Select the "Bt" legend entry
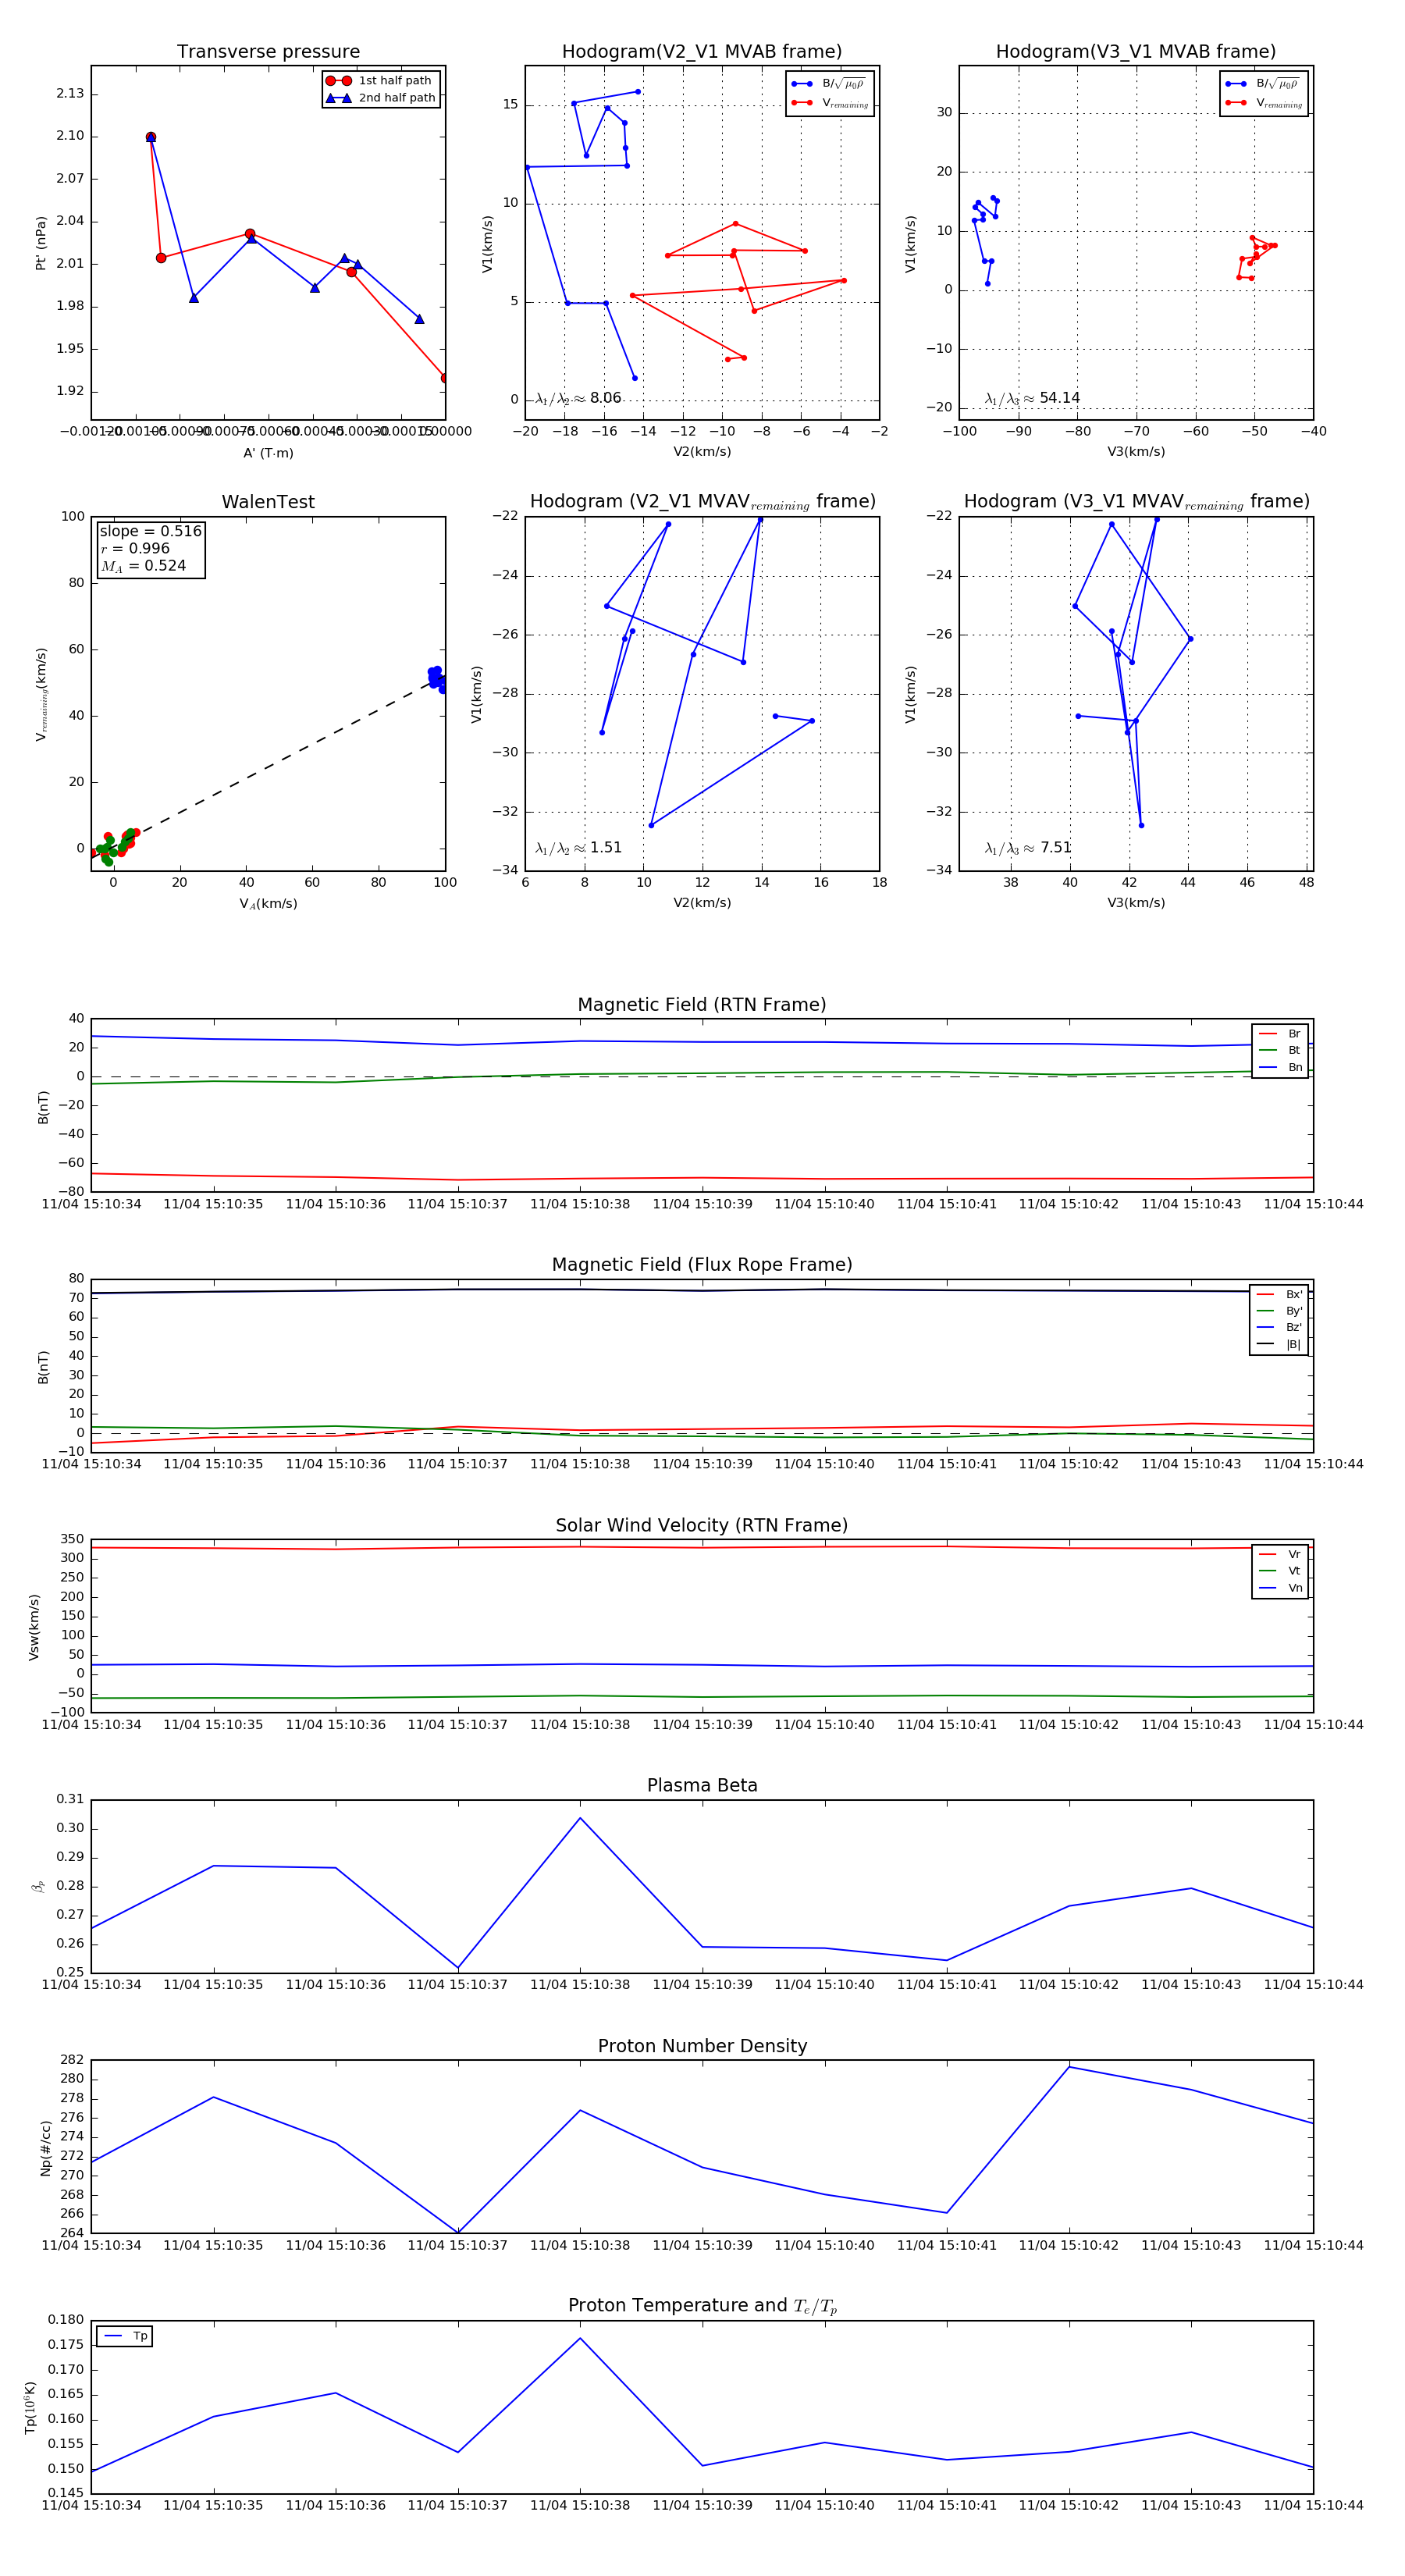Image resolution: width=1405 pixels, height=2576 pixels. click(x=1280, y=1051)
